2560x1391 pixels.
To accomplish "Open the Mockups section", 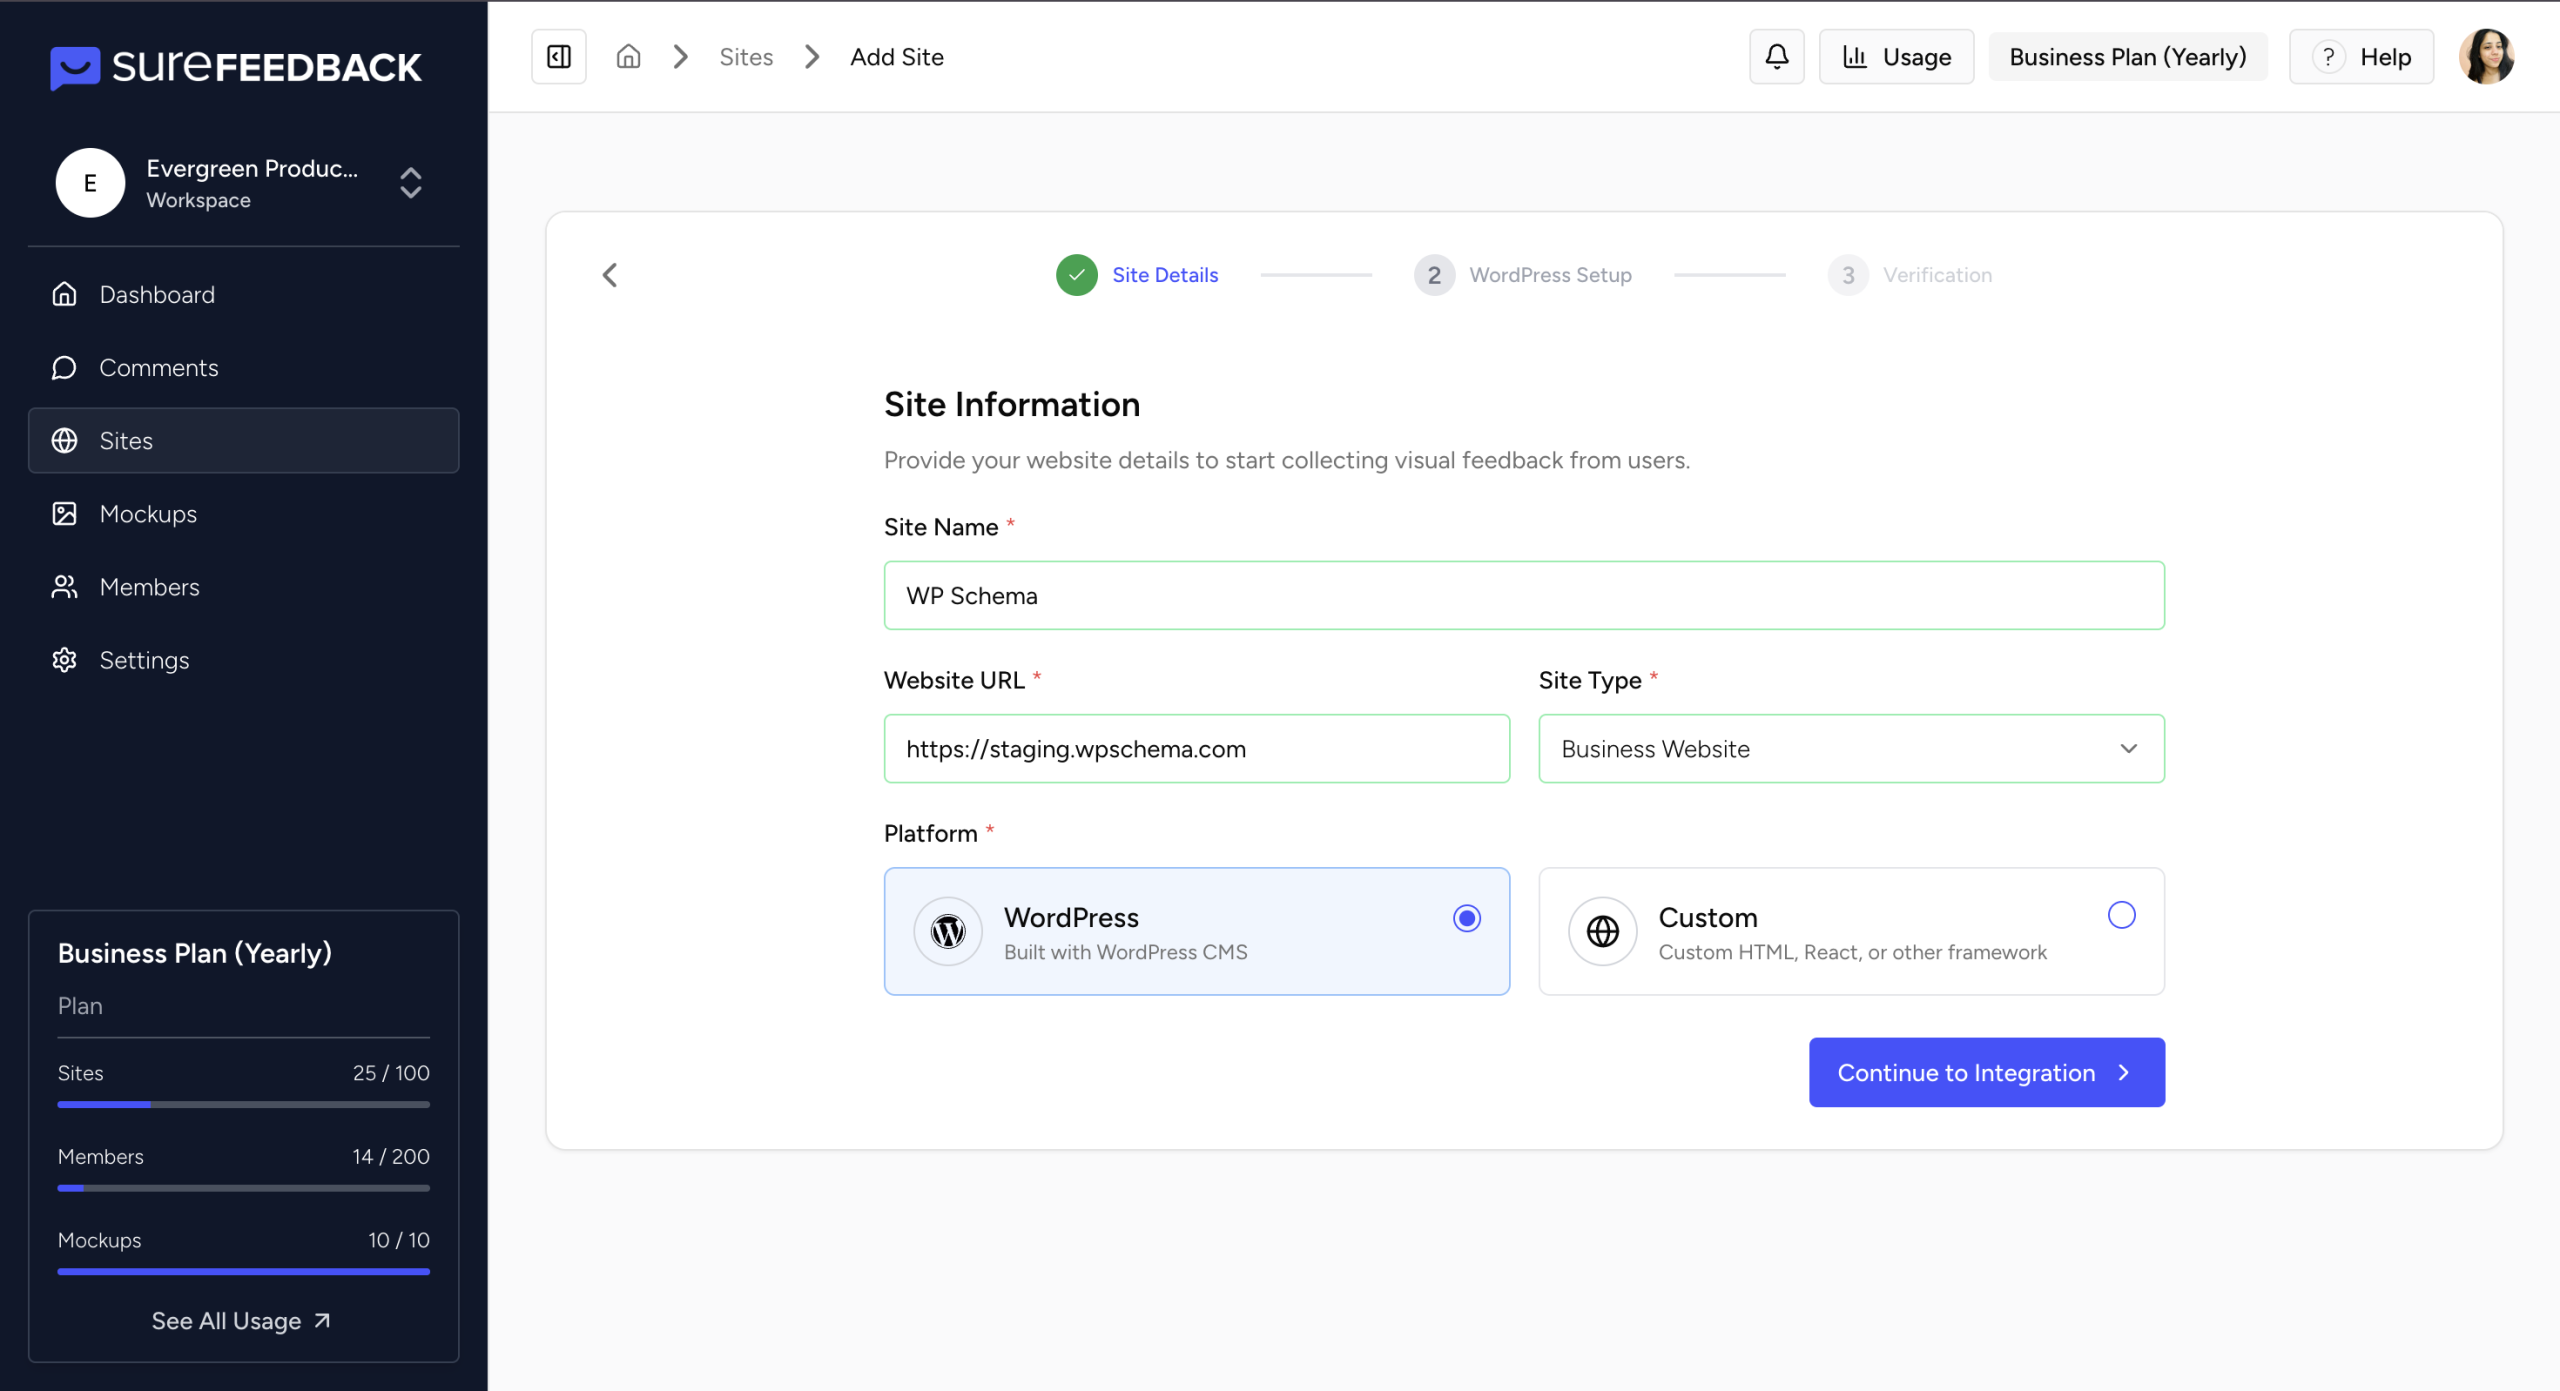I will coord(149,513).
